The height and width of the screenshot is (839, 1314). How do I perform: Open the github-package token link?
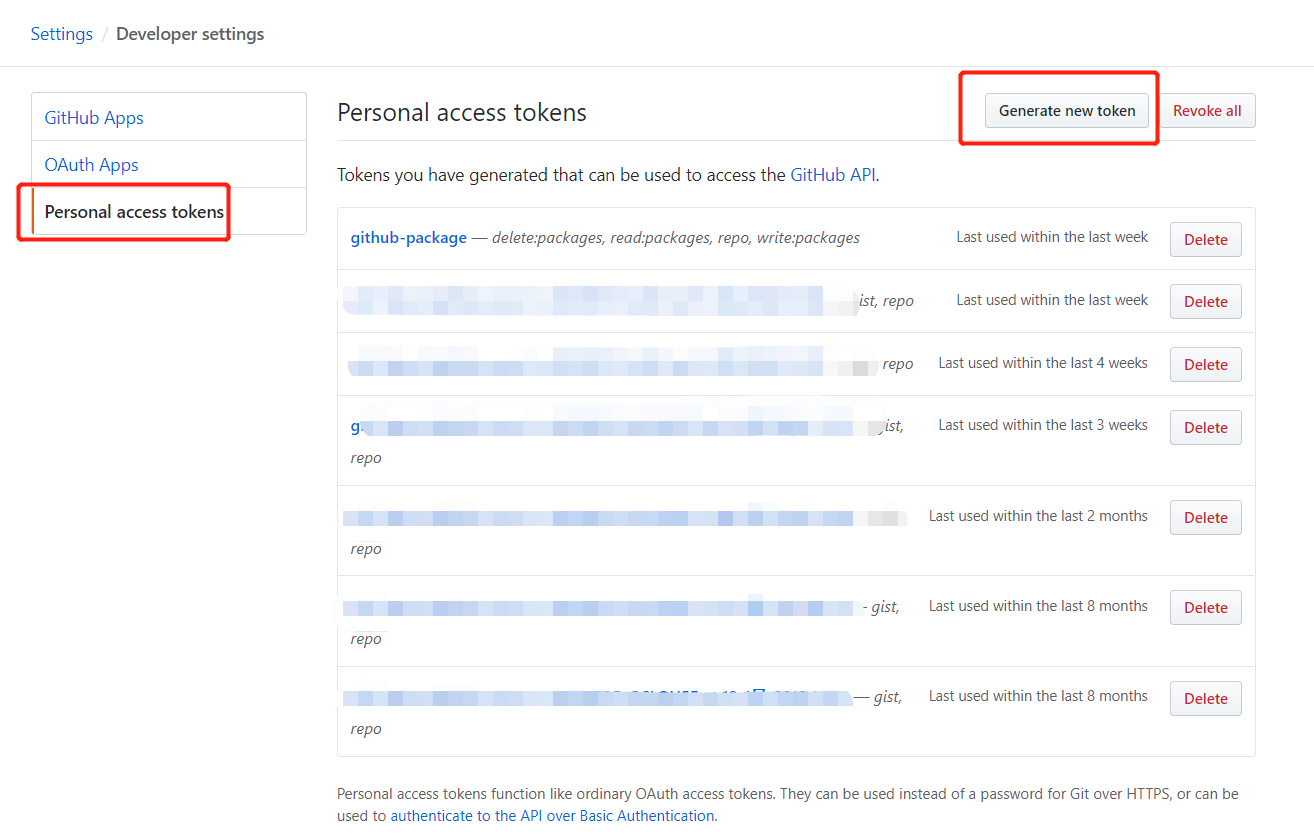tap(408, 238)
